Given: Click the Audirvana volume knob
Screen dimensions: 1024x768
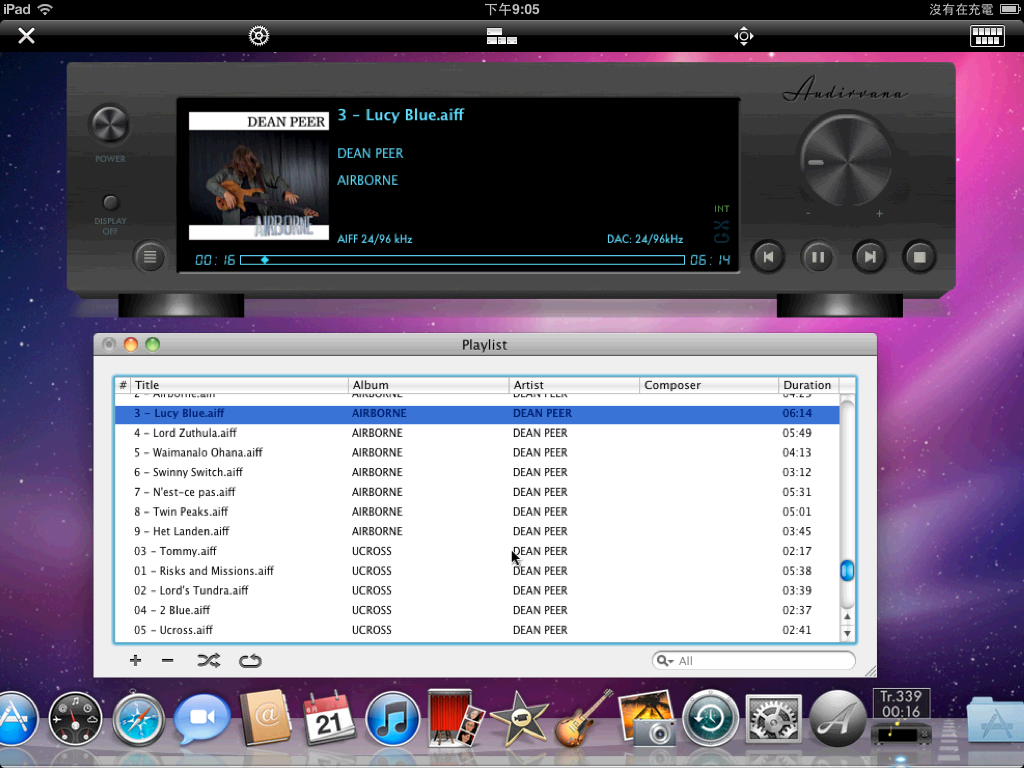Looking at the screenshot, I should (x=846, y=159).
